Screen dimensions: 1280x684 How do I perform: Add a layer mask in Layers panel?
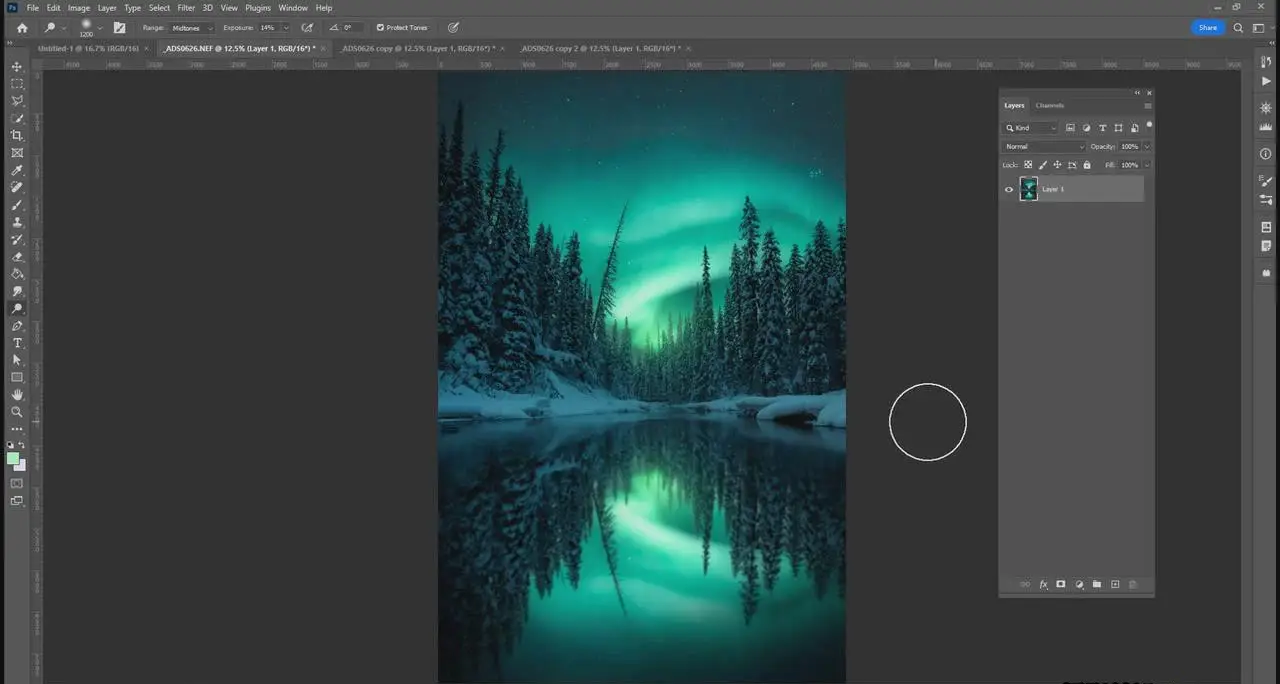[x=1061, y=584]
